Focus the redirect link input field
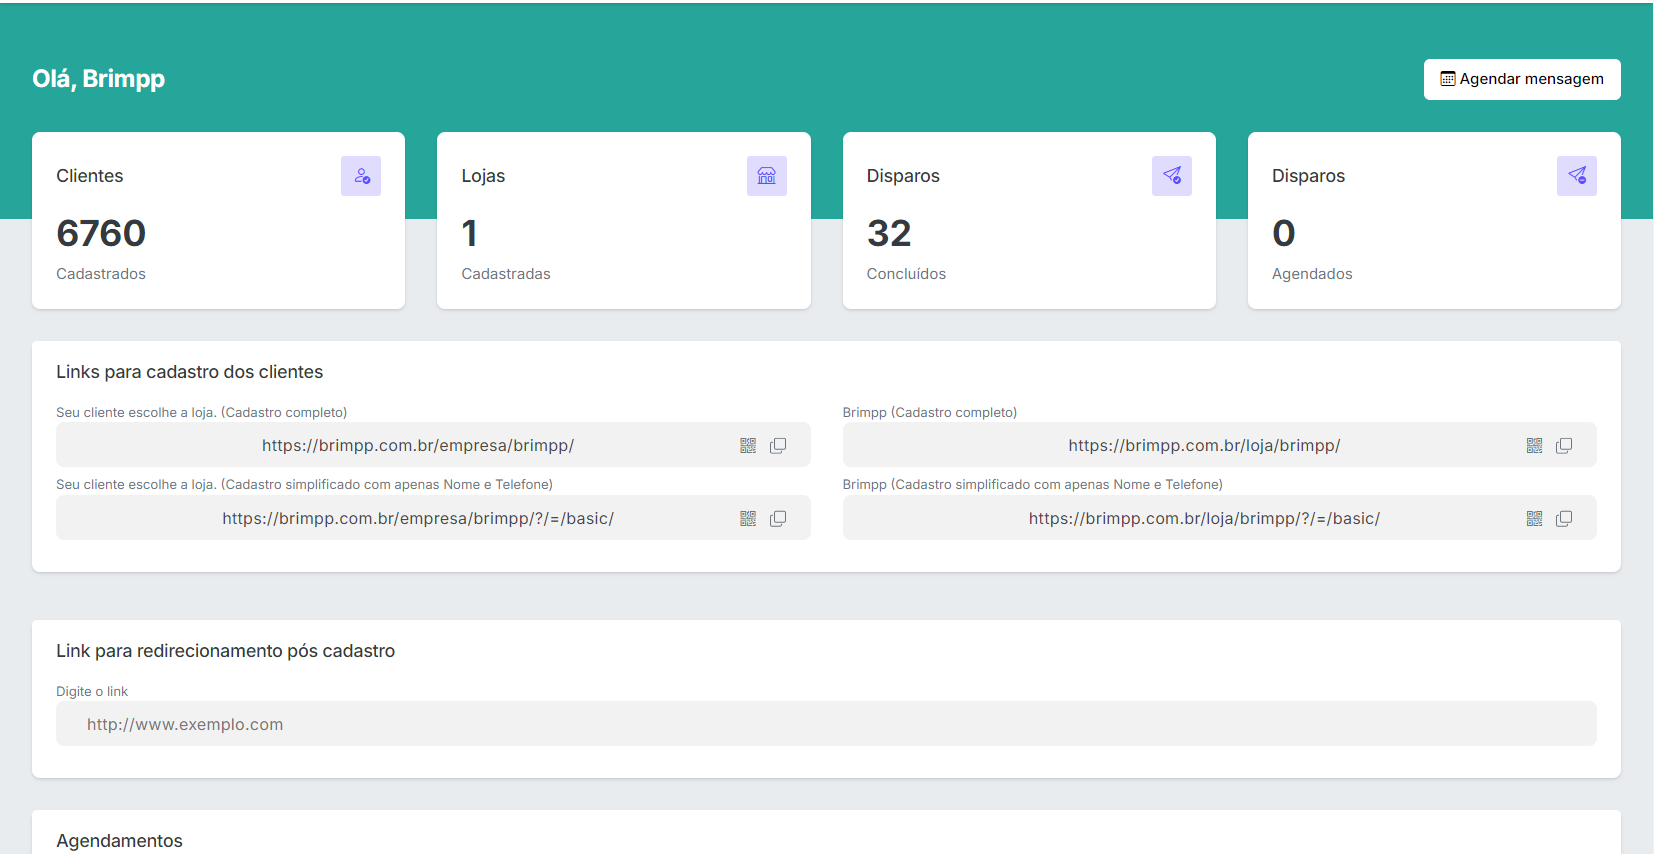The width and height of the screenshot is (1654, 854). point(826,724)
